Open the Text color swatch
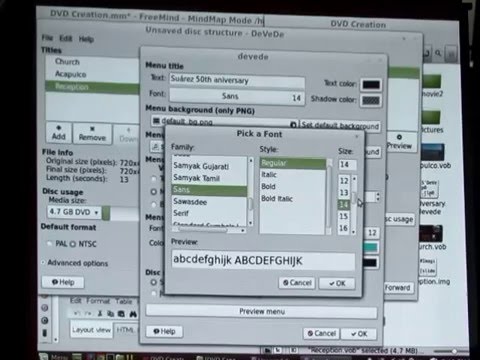This screenshot has width=480, height=360. point(371,85)
